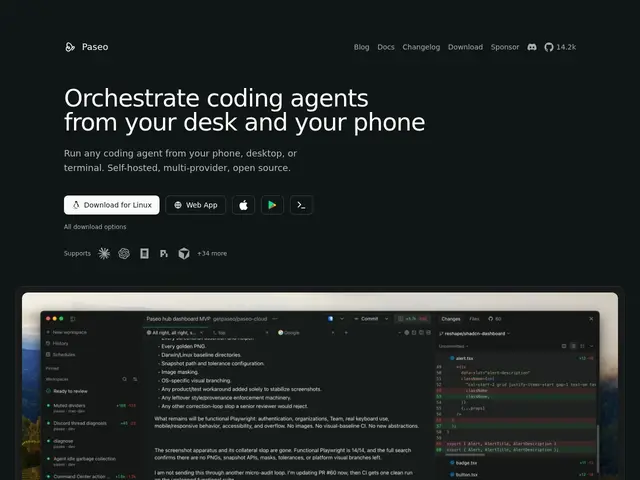
Task: Select the 'All right, all right' agent tab
Action: coord(174,333)
